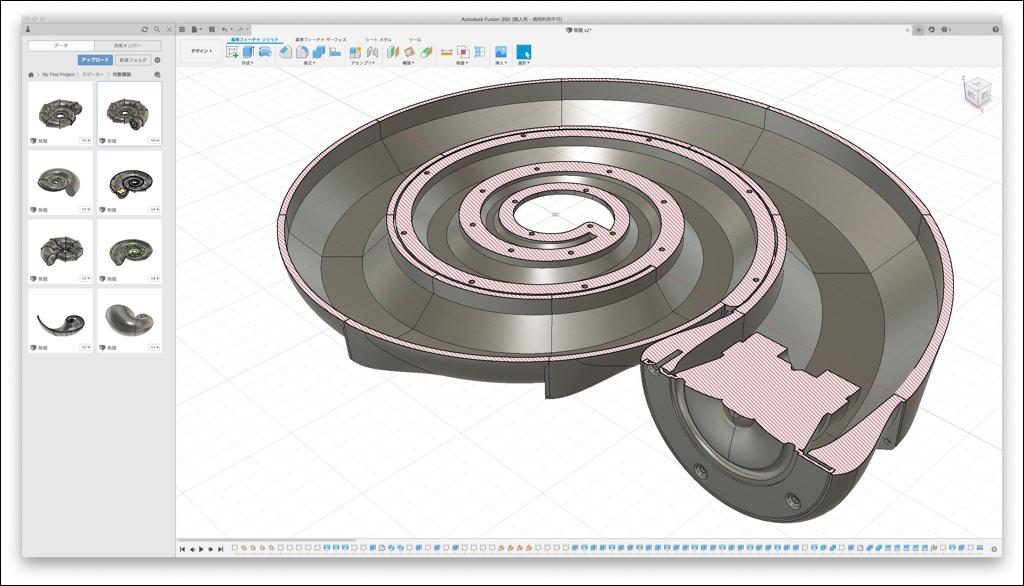Select the Extrude tool icon

point(248,52)
